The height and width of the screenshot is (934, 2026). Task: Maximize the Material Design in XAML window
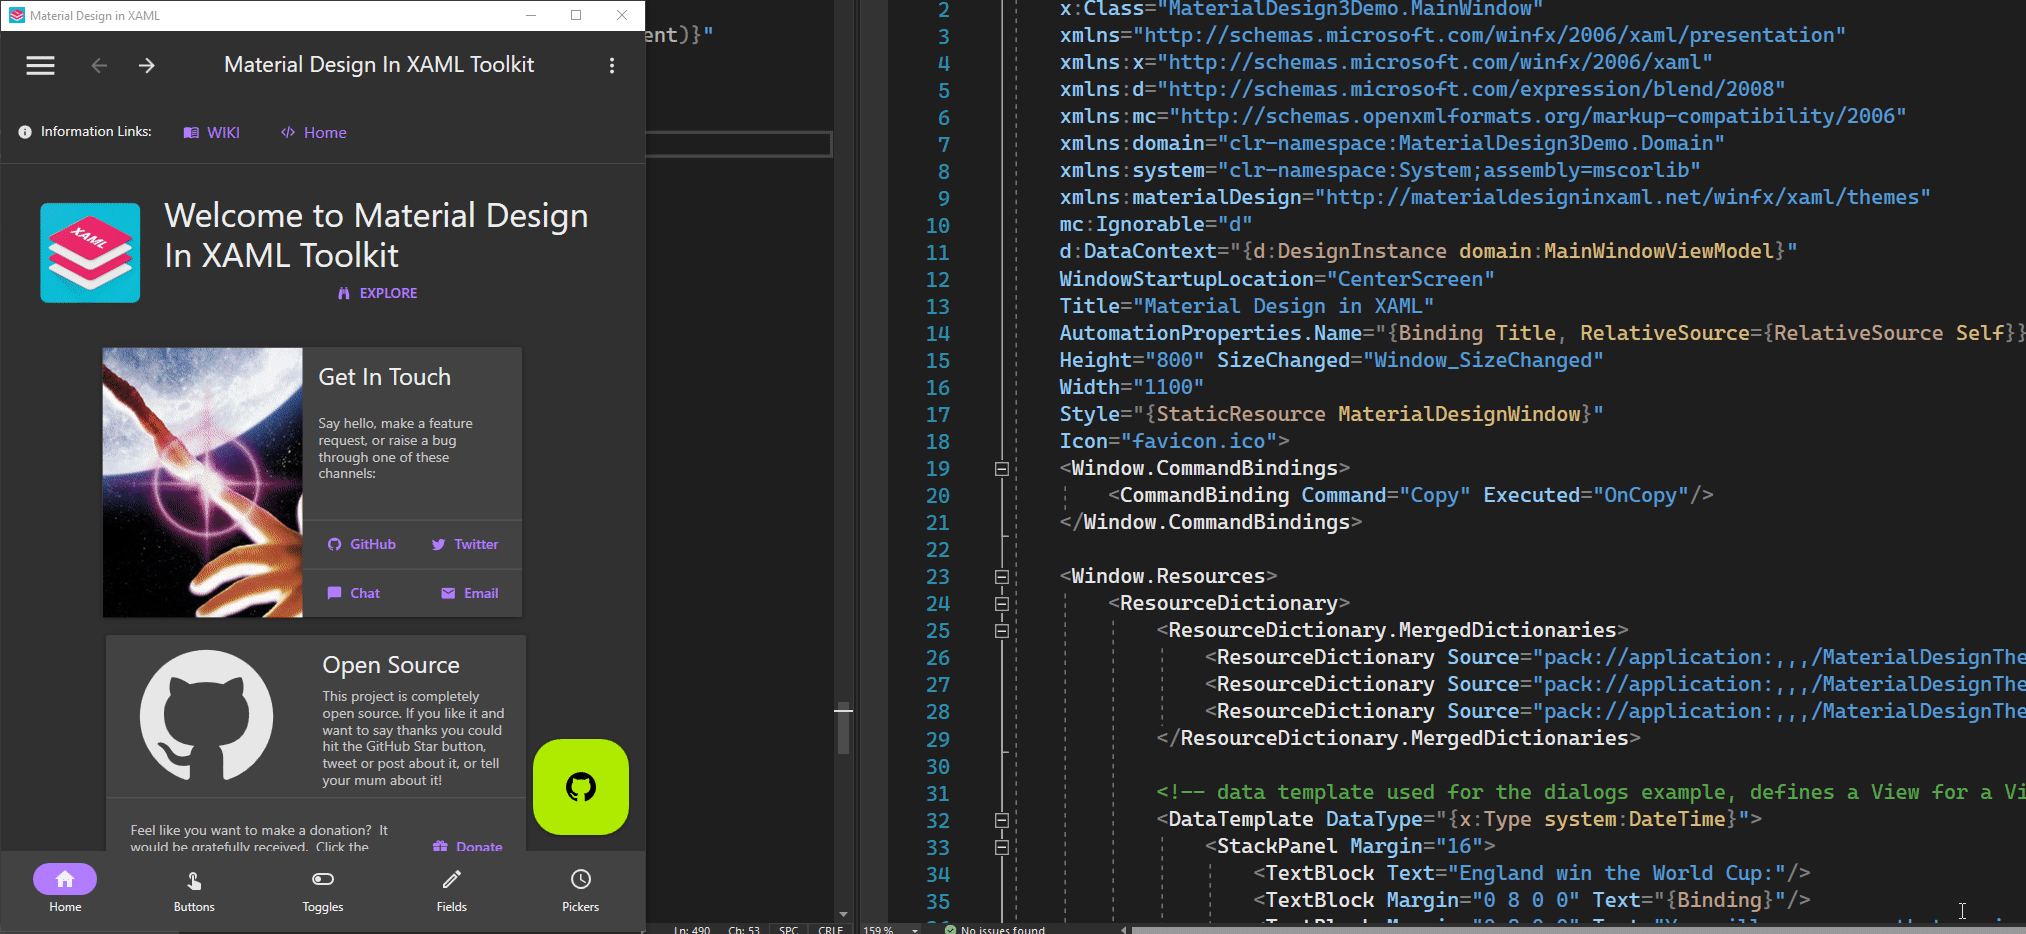point(576,15)
